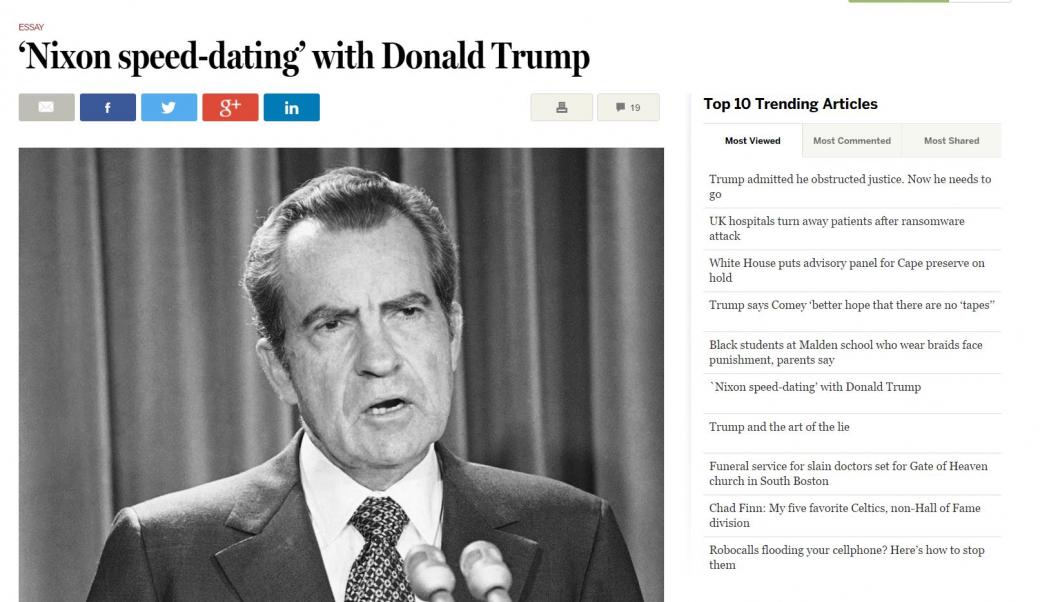Switch to the Most Shared tab
1040x602 pixels.
(951, 140)
